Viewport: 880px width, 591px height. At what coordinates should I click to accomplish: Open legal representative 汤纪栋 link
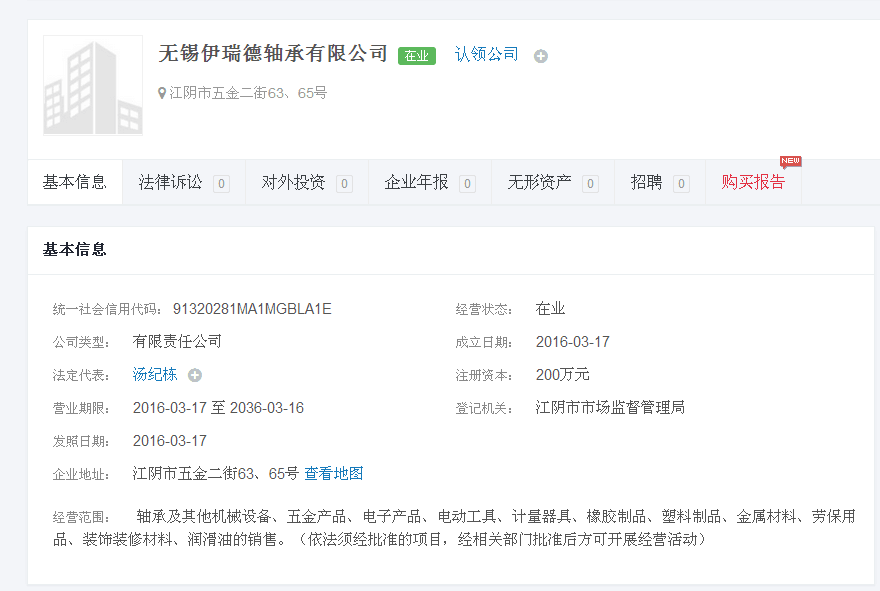pyautogui.click(x=155, y=374)
